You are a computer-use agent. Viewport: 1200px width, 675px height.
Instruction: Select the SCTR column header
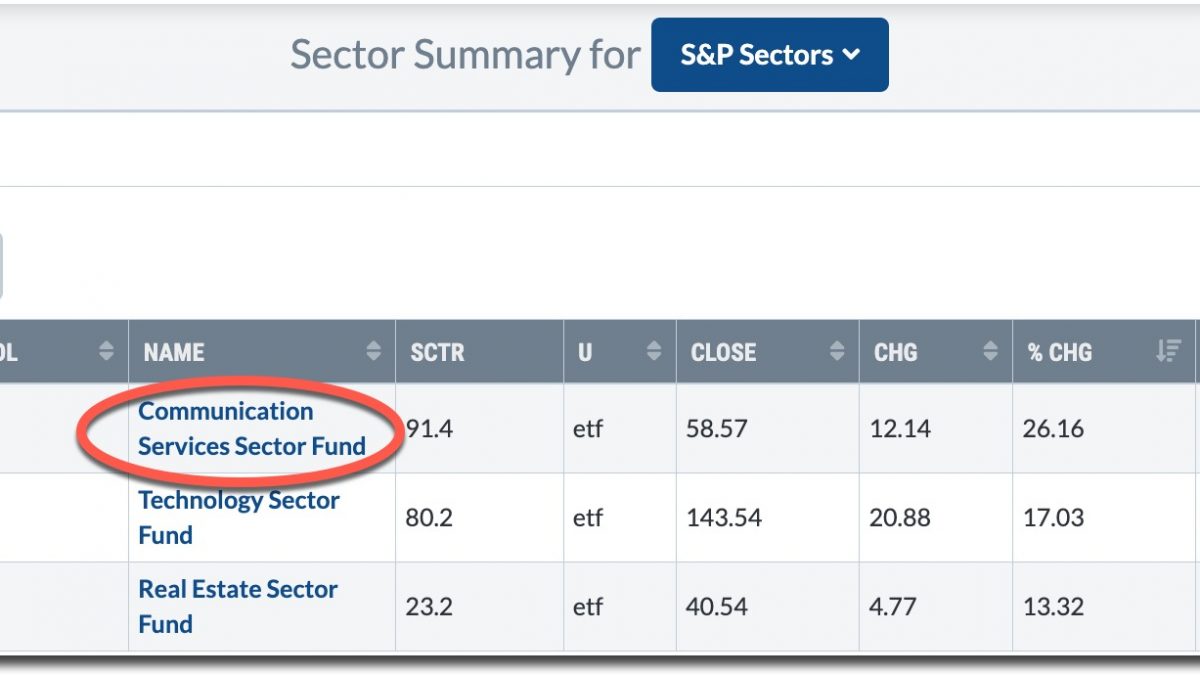480,352
